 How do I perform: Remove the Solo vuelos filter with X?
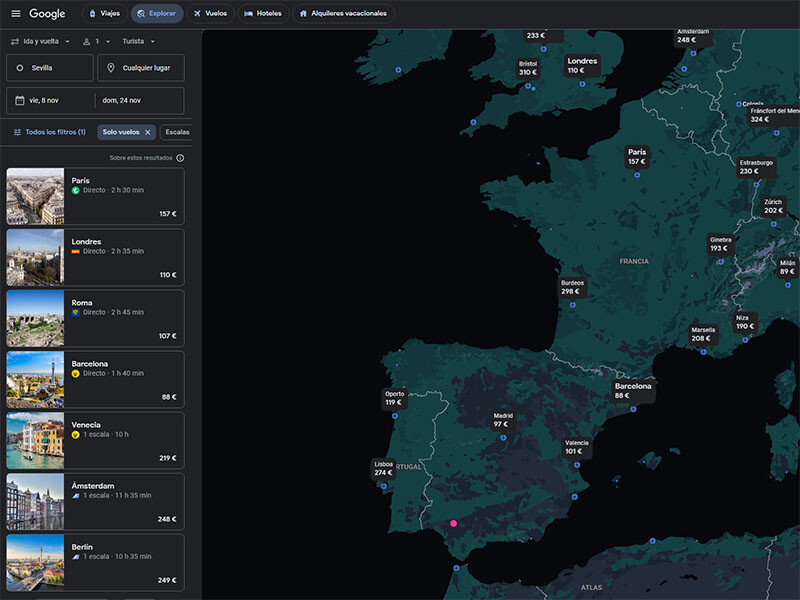point(148,132)
